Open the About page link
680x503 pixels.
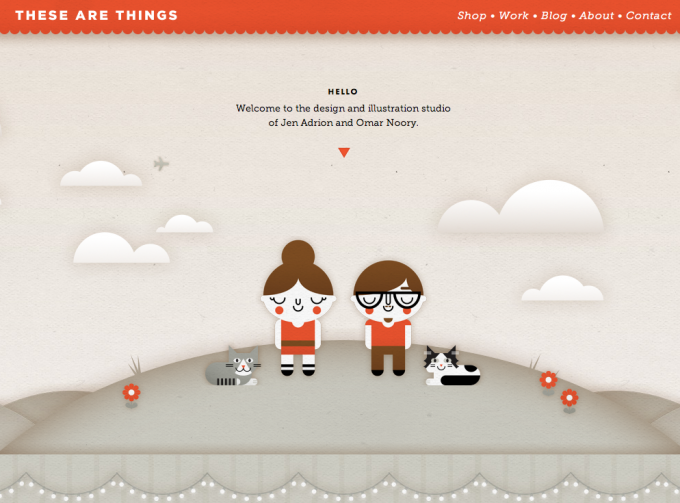coord(596,16)
